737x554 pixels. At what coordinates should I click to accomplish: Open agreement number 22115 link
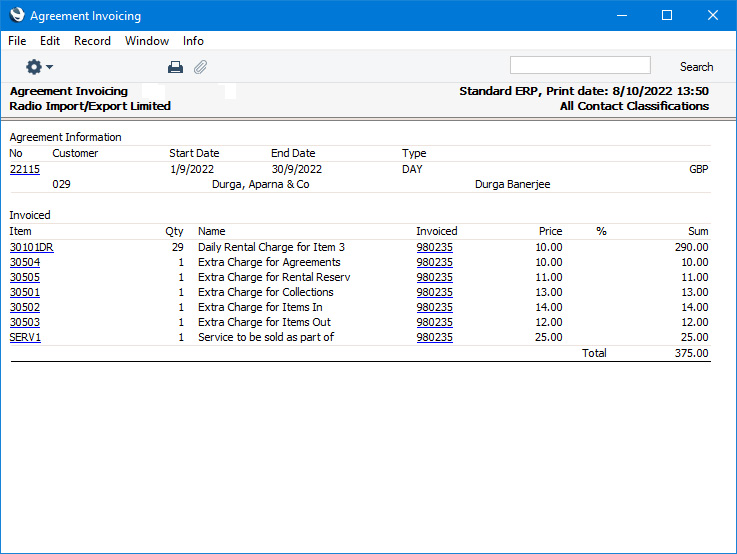[x=25, y=169]
